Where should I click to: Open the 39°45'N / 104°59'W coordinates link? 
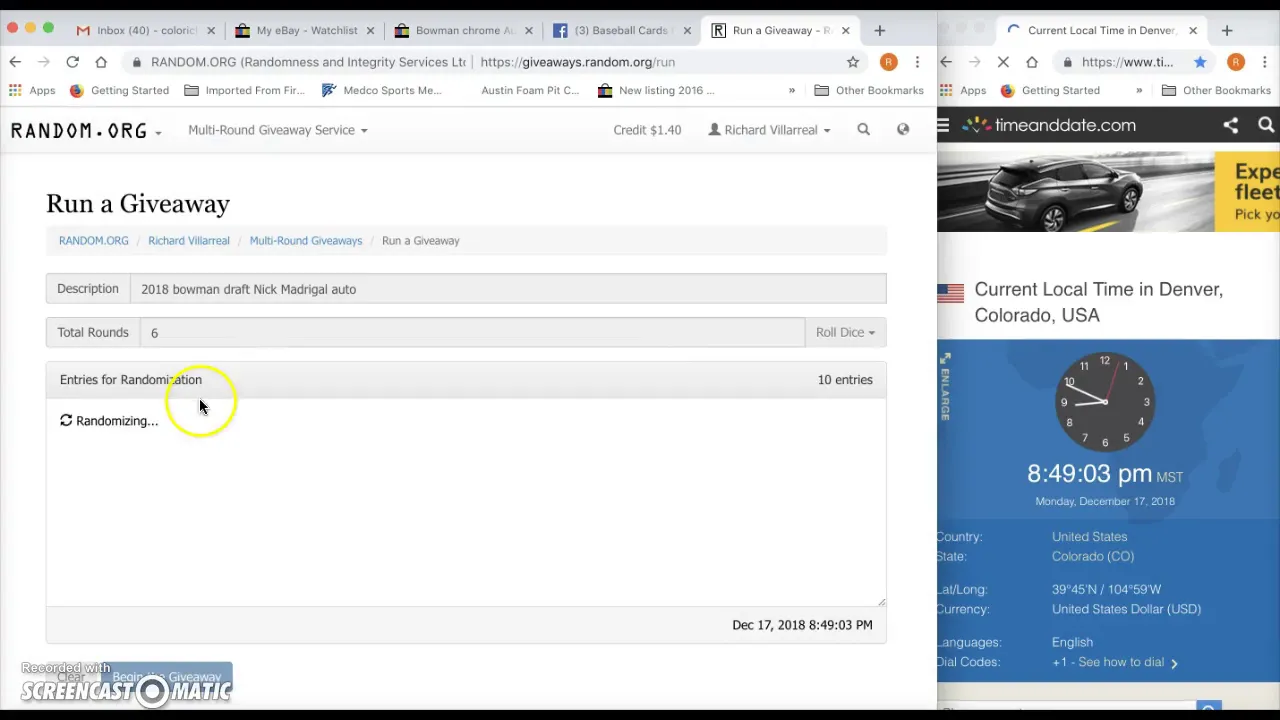[x=1106, y=590]
